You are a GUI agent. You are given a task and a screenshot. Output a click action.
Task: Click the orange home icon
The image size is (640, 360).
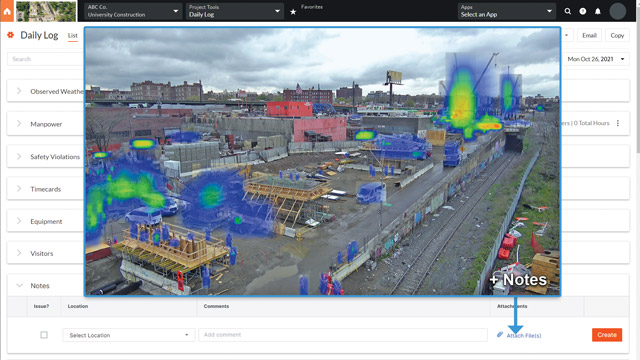(7, 11)
